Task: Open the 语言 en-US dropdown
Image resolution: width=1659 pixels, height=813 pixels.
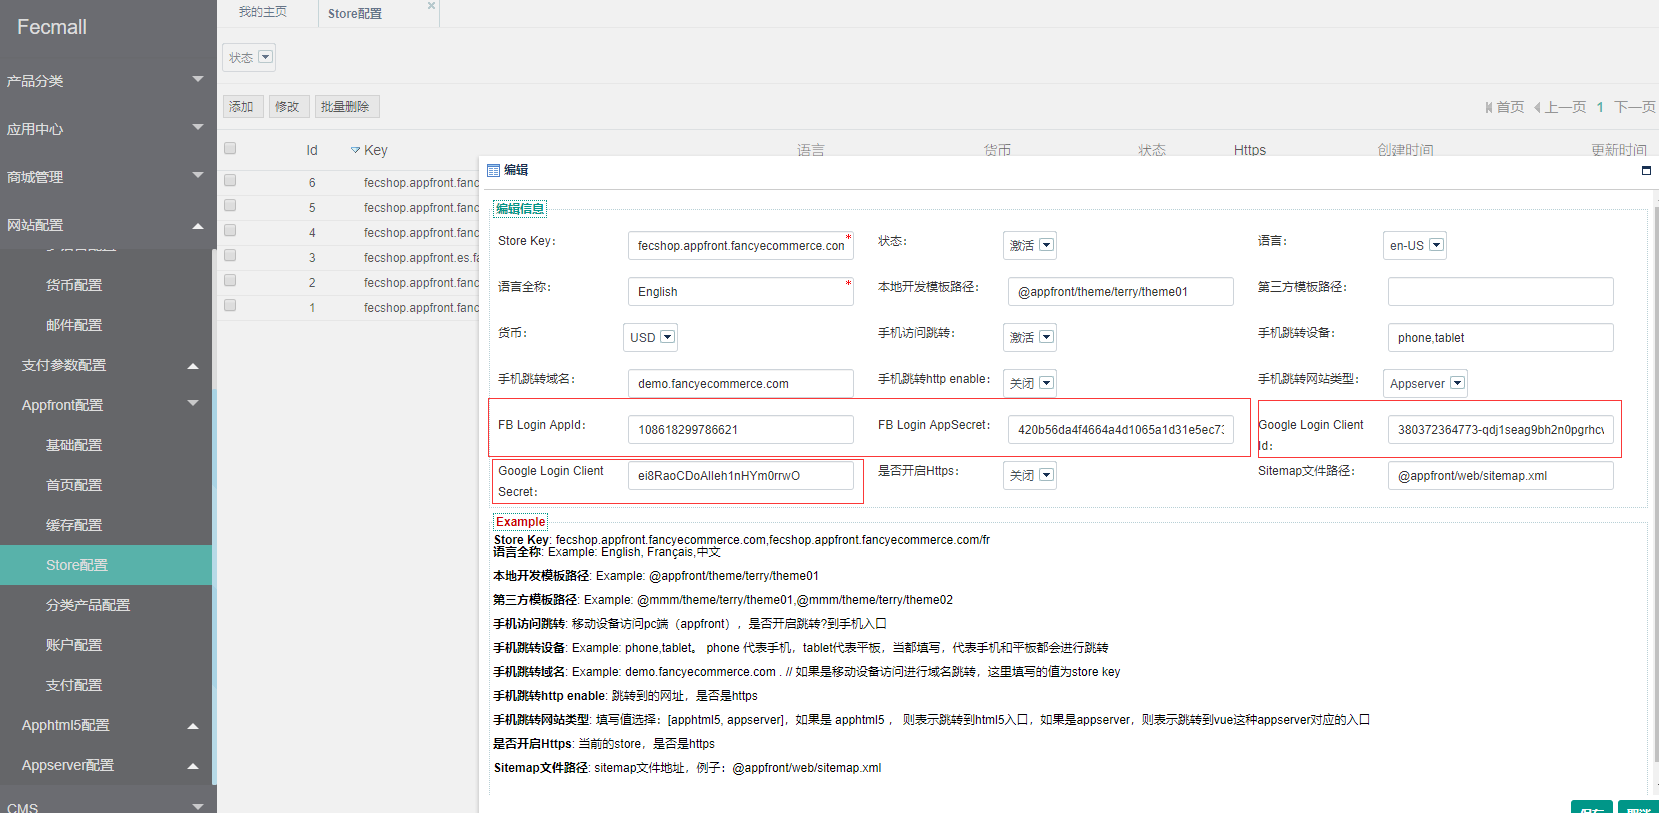Action: point(1415,245)
